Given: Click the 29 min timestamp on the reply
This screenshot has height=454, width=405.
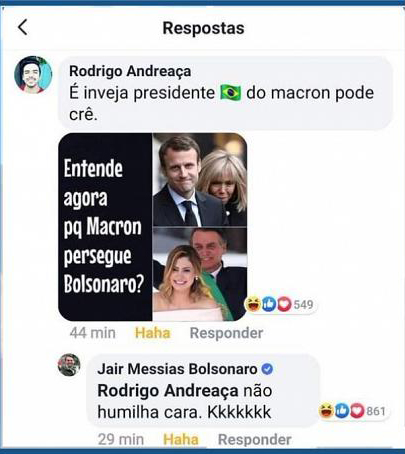Looking at the screenshot, I should (121, 439).
